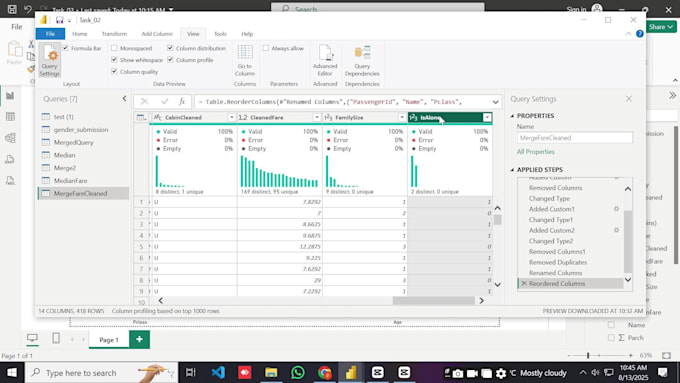This screenshot has height=383, width=680.
Task: Delete the Reordered Columns step
Action: [x=524, y=283]
